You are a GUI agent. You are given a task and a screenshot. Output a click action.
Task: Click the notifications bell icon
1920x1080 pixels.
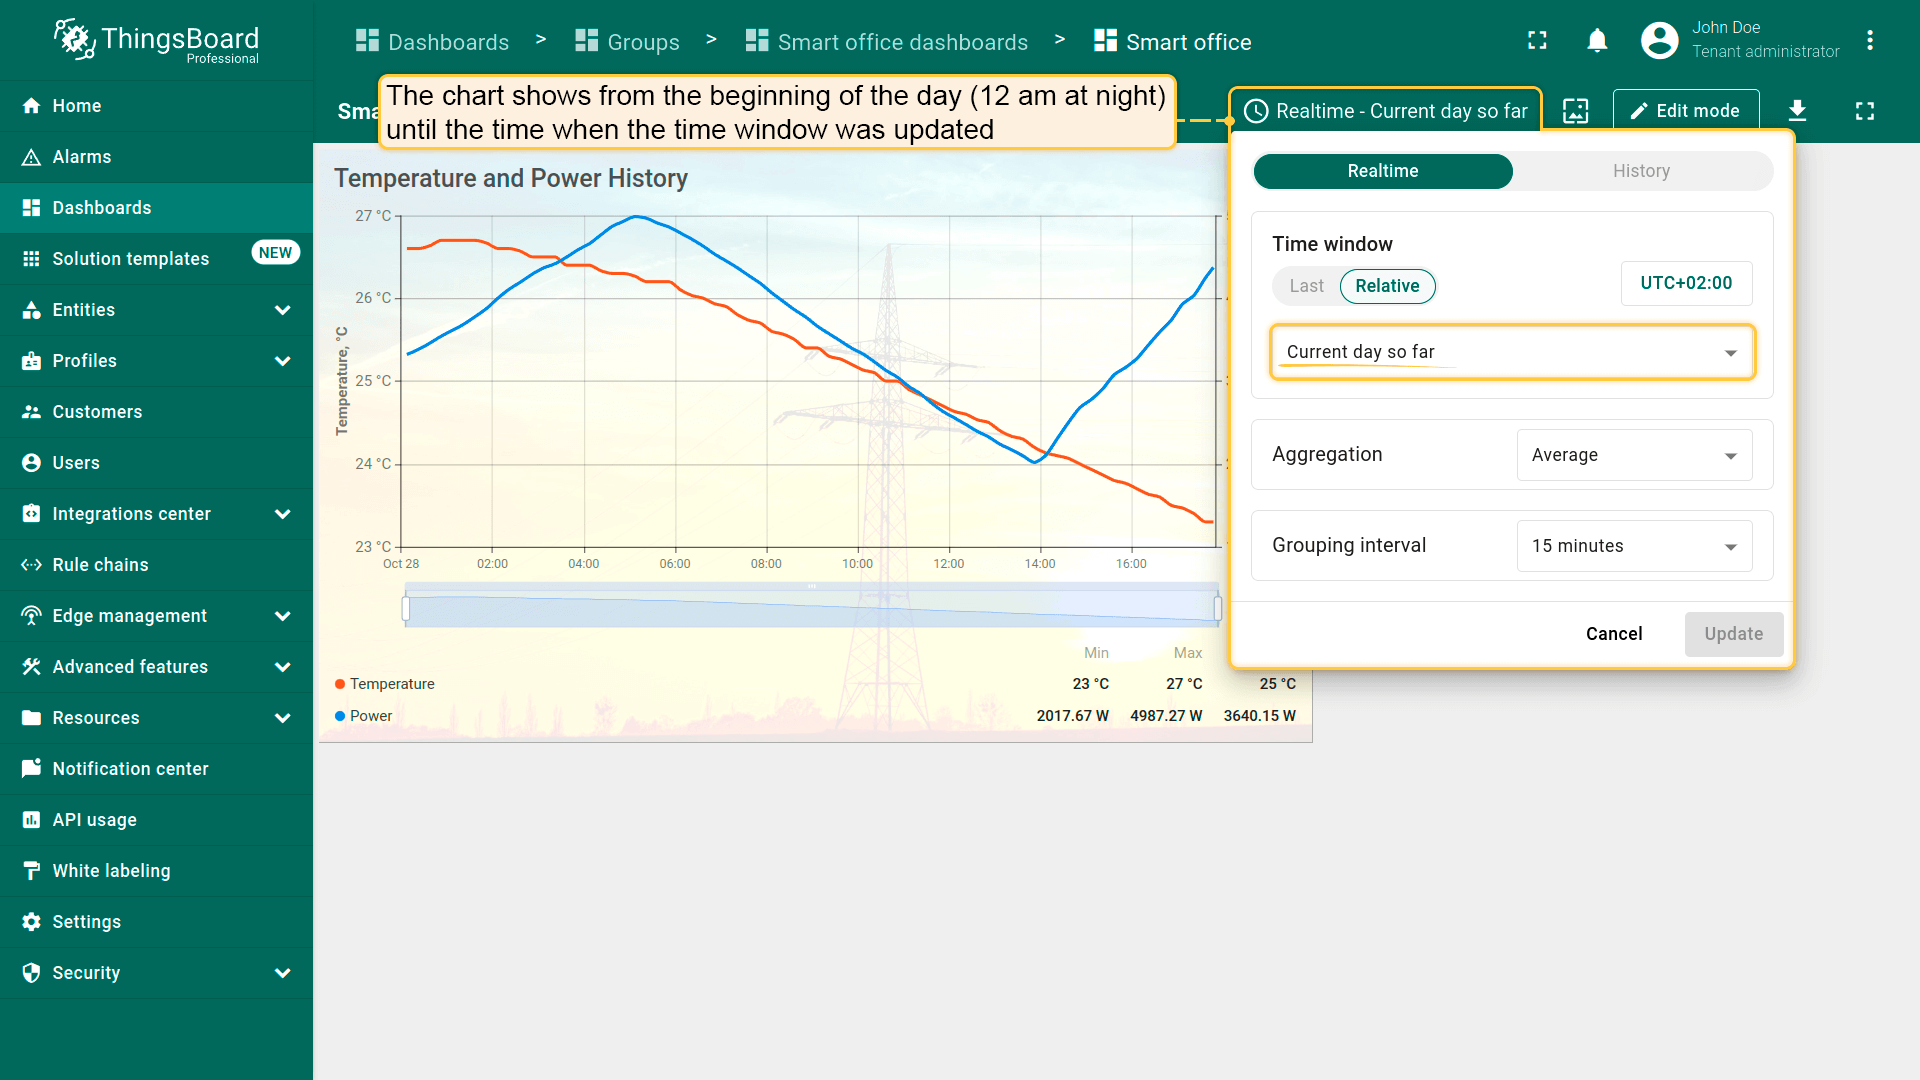tap(1597, 41)
